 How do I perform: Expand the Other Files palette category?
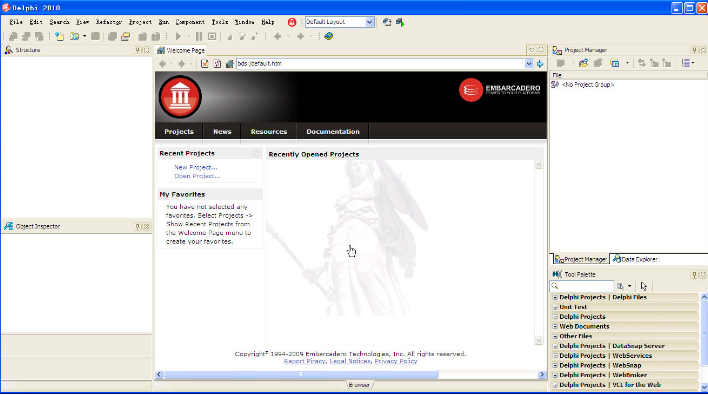555,336
